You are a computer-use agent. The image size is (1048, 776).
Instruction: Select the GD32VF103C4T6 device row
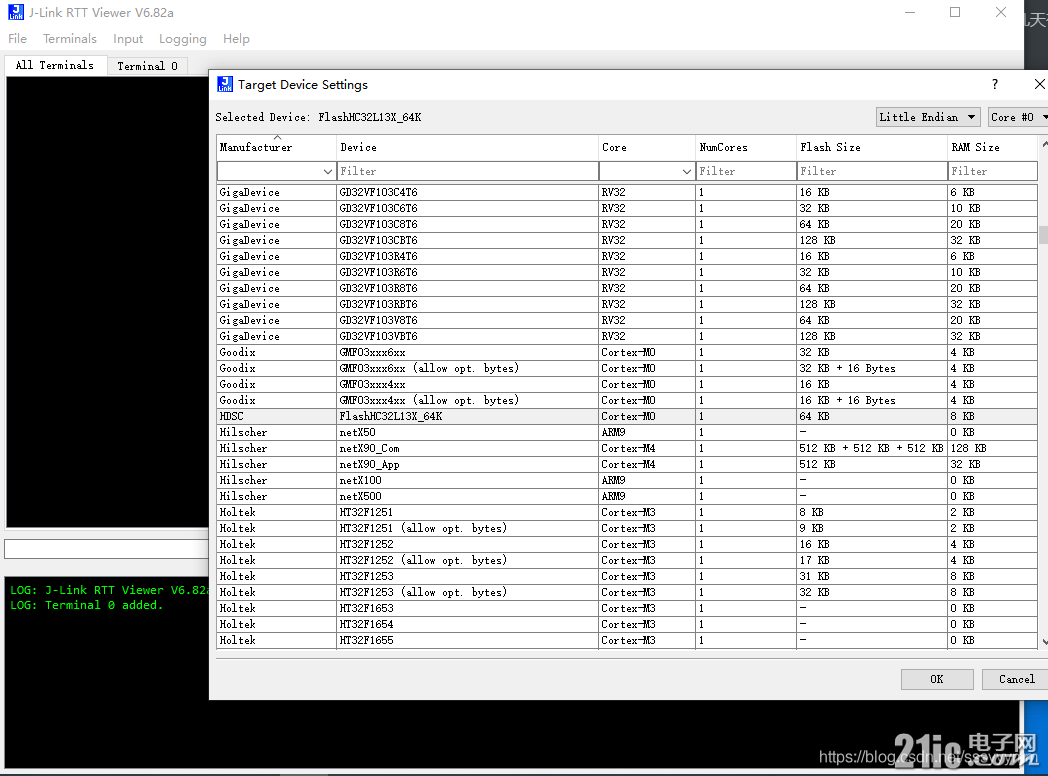627,192
